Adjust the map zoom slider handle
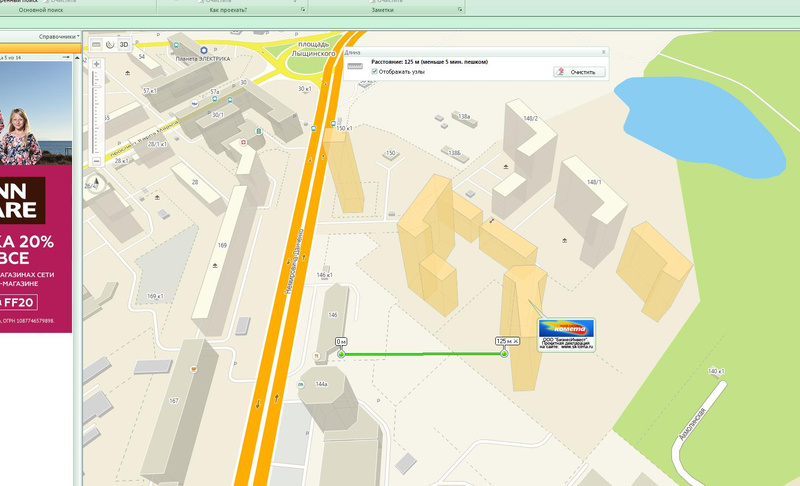Screen dimensions: 800x486 click(x=96, y=88)
